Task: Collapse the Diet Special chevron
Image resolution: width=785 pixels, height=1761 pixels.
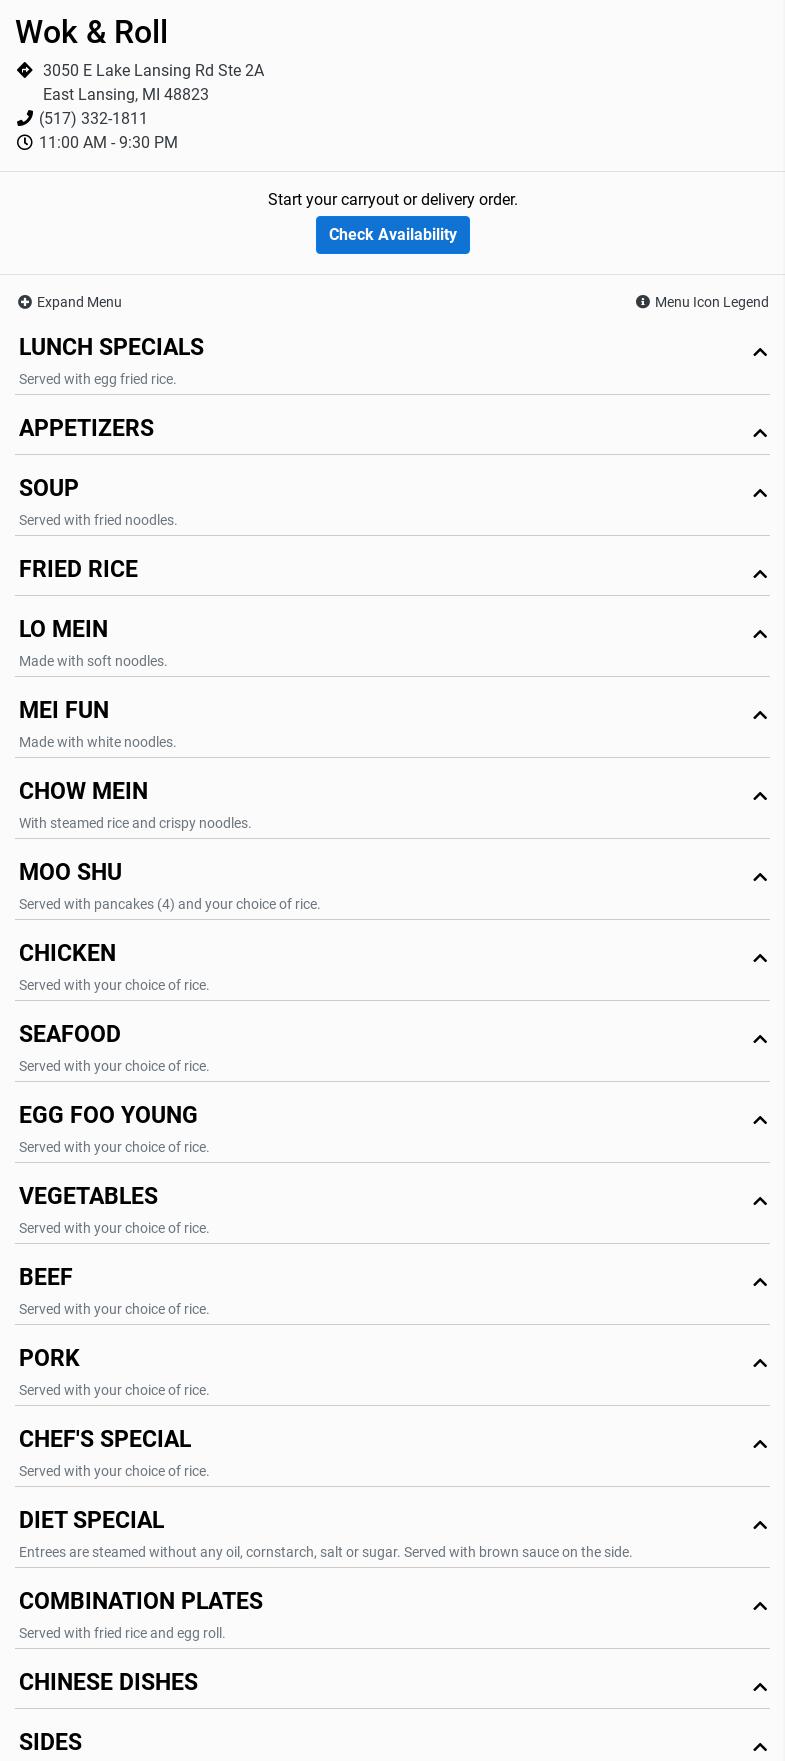Action: [x=760, y=1525]
